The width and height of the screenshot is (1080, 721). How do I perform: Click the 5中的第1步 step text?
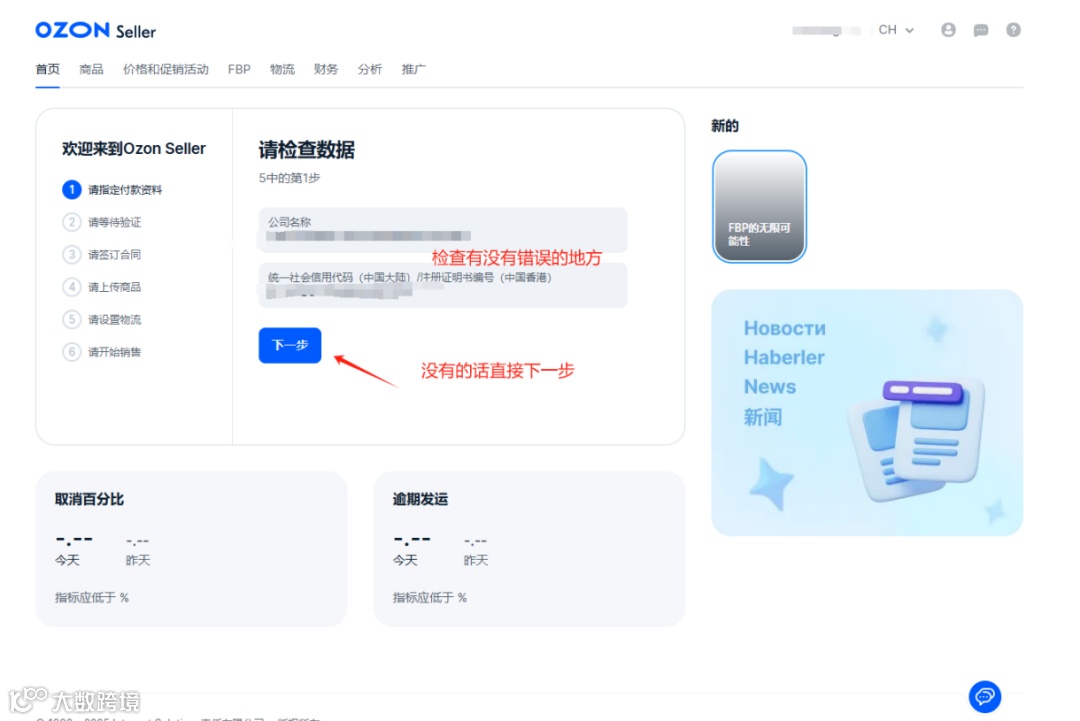(x=289, y=178)
